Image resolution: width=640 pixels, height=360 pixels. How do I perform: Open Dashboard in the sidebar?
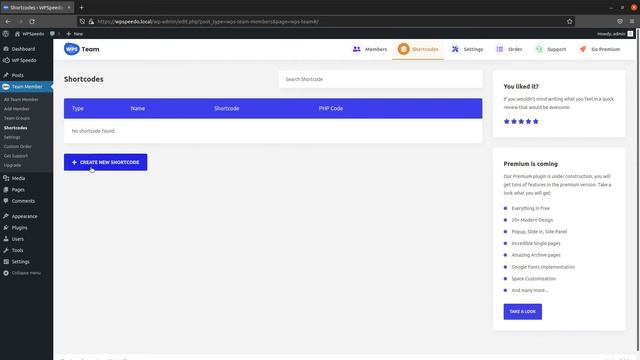tap(23, 49)
